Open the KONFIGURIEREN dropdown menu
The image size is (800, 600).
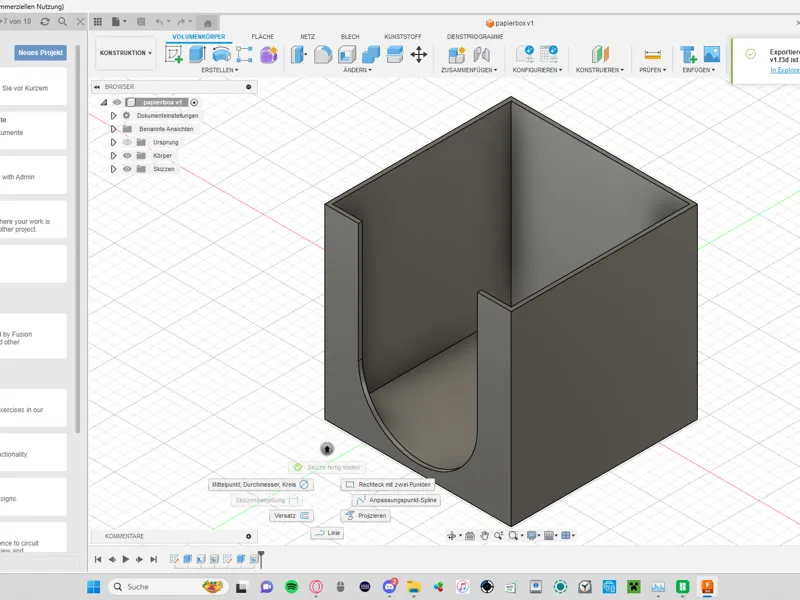537,70
